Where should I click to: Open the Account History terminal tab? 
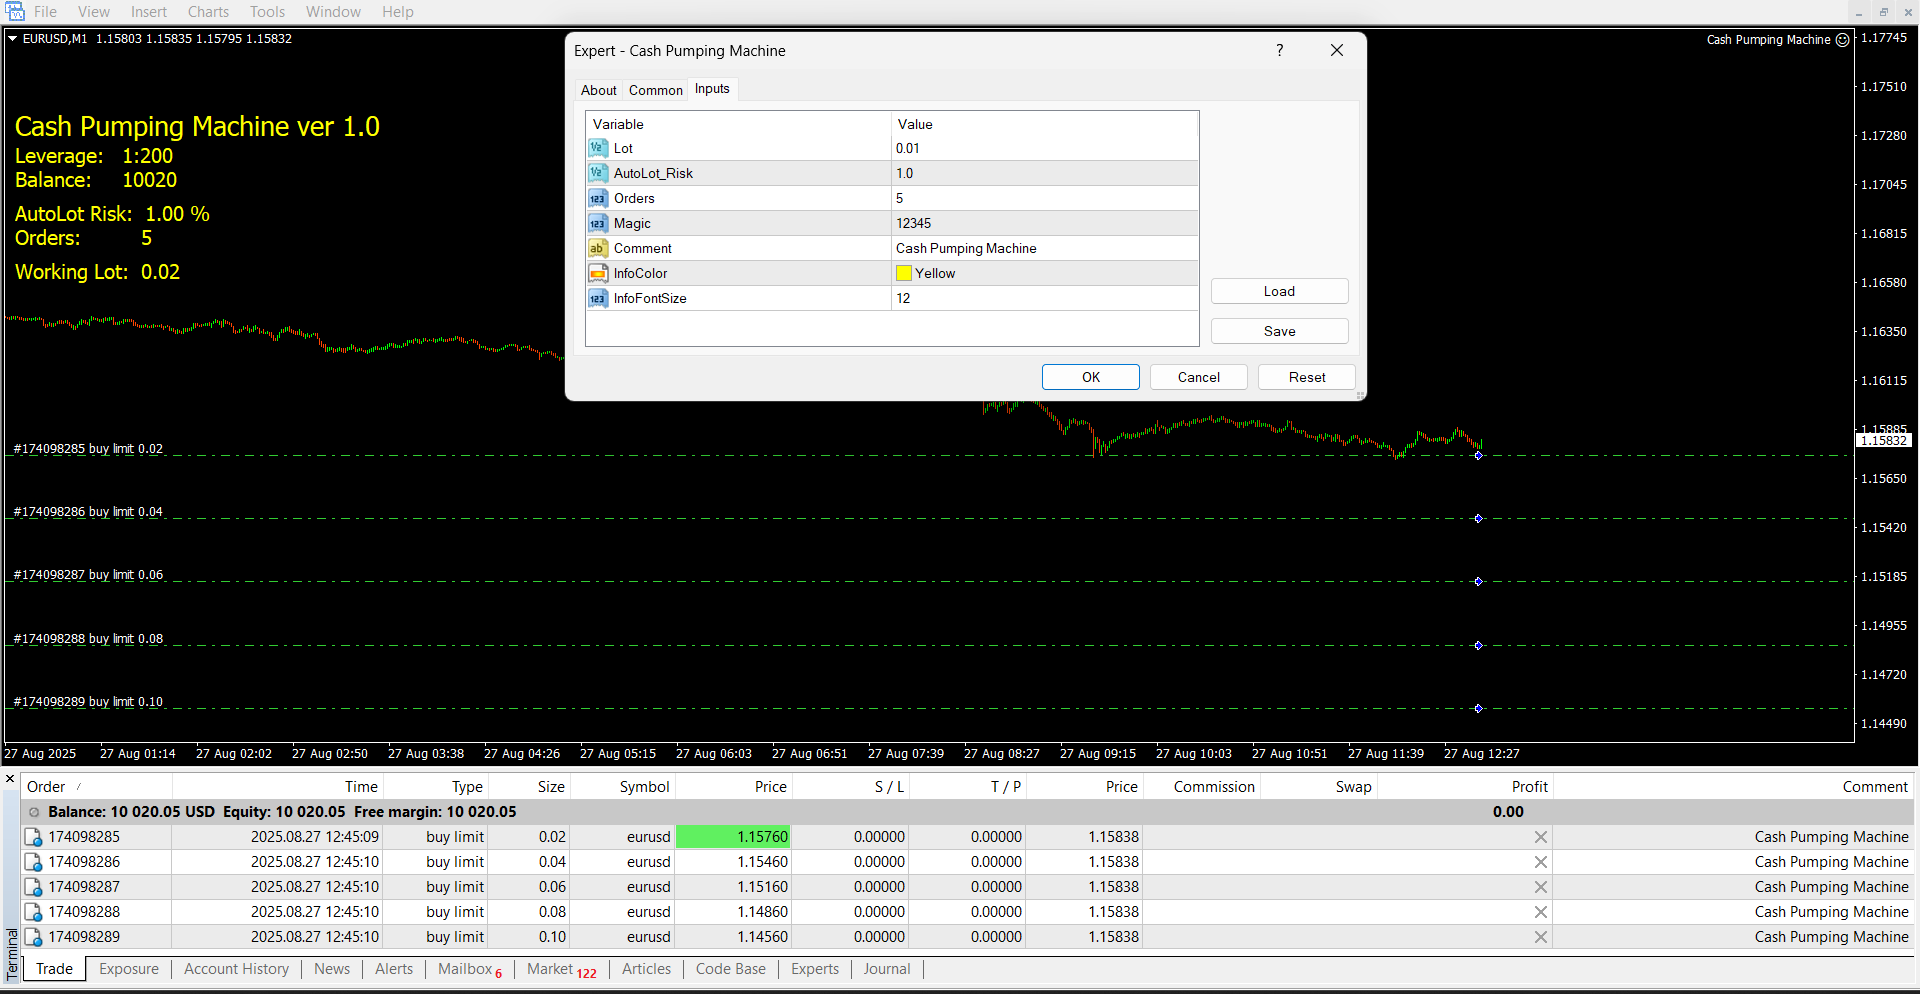[236, 969]
